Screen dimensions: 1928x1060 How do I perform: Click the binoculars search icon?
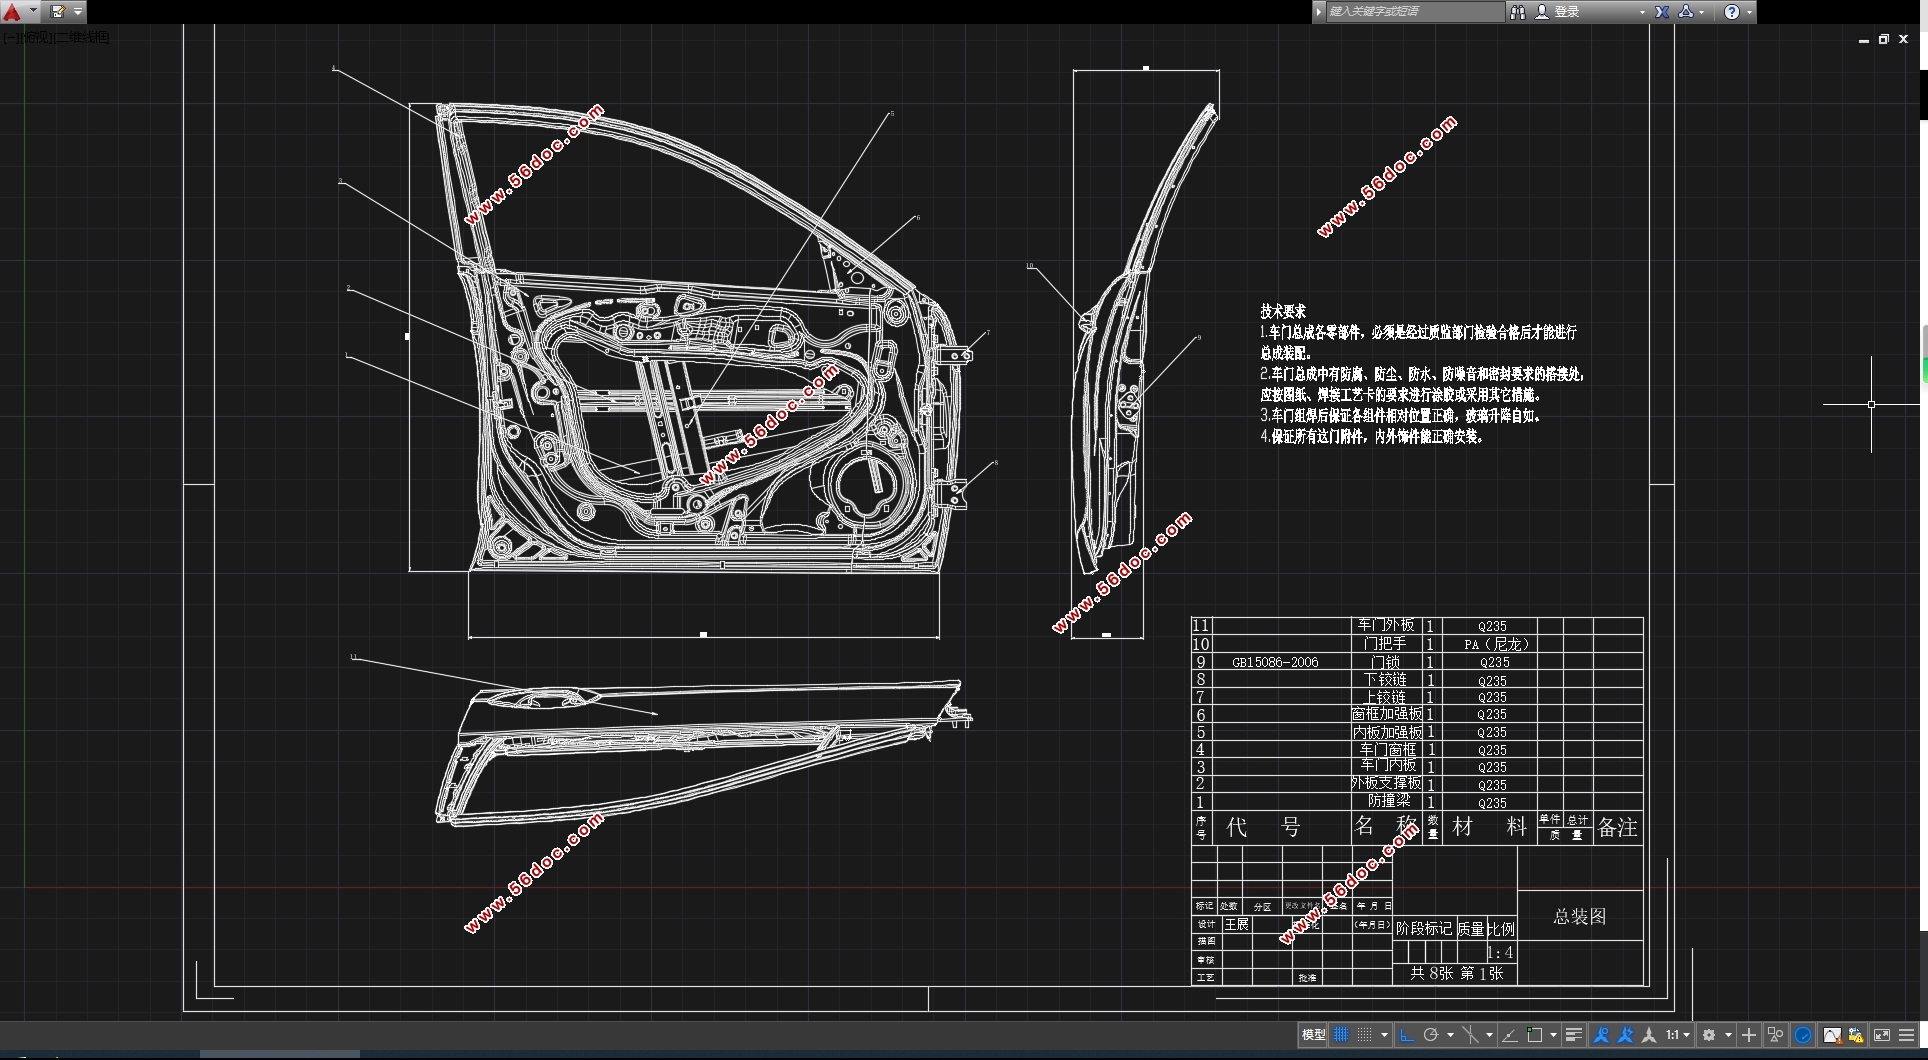pos(1517,12)
